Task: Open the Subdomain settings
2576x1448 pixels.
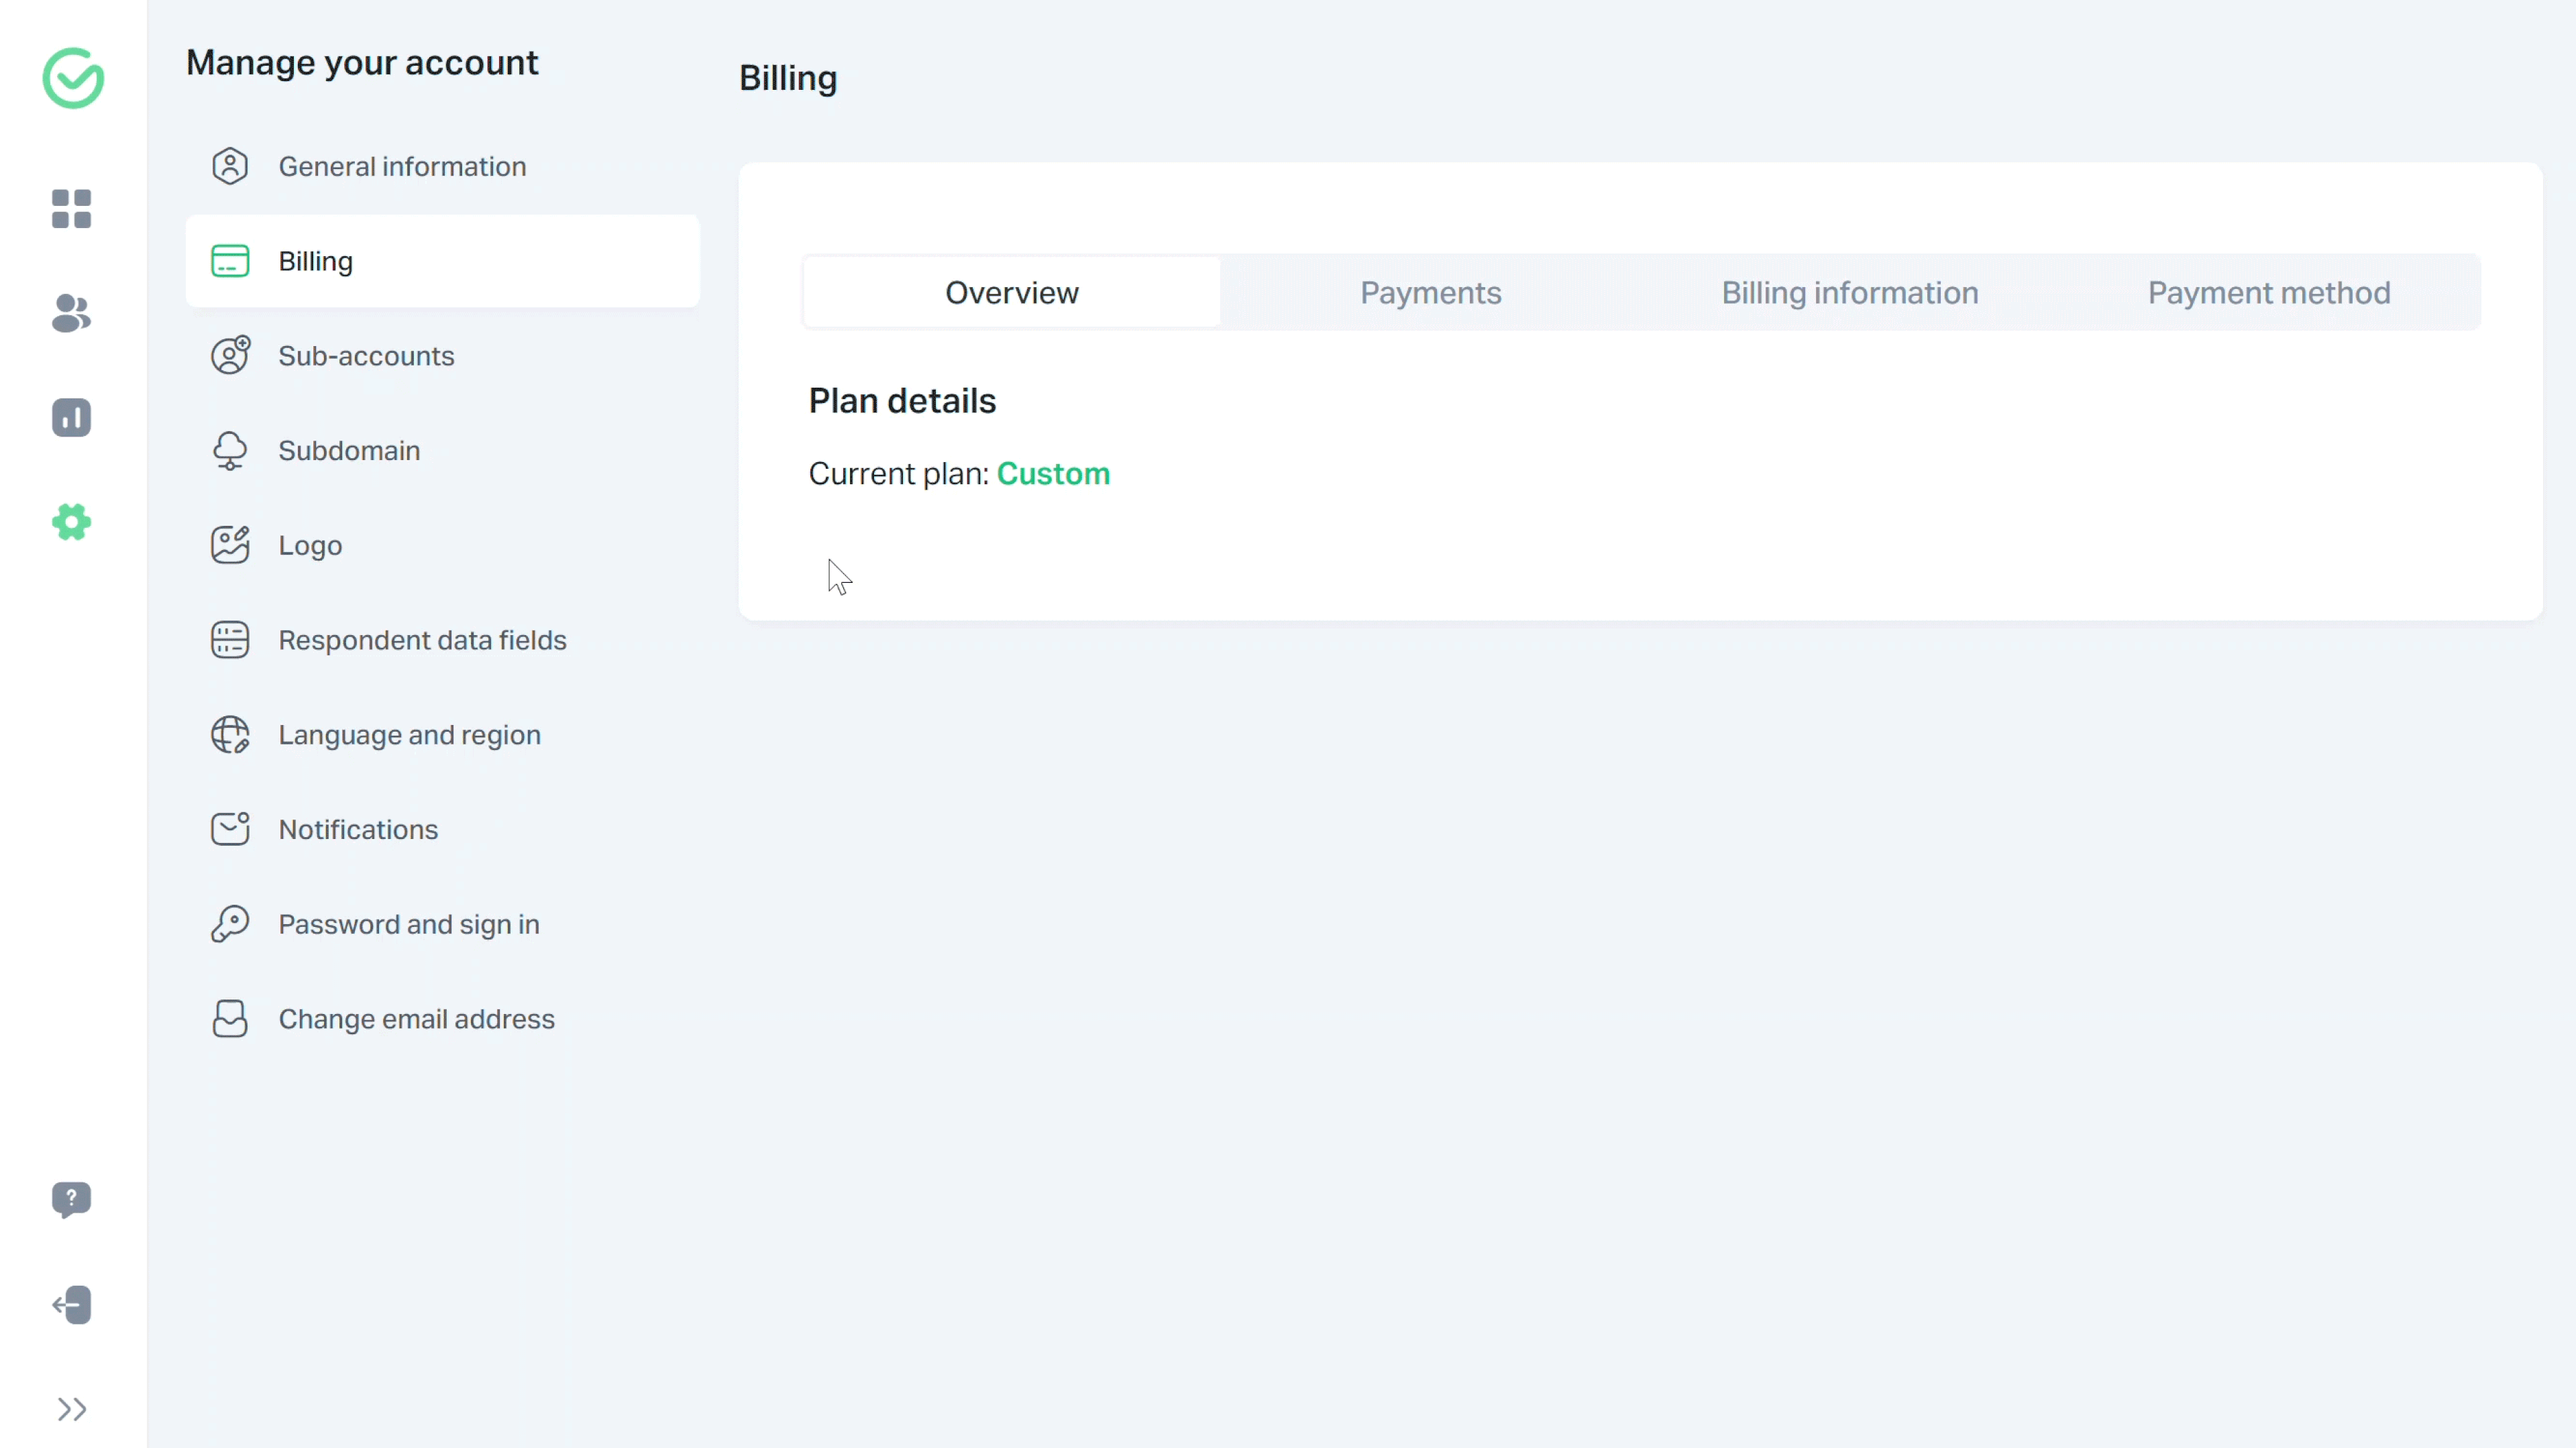Action: [x=349, y=451]
